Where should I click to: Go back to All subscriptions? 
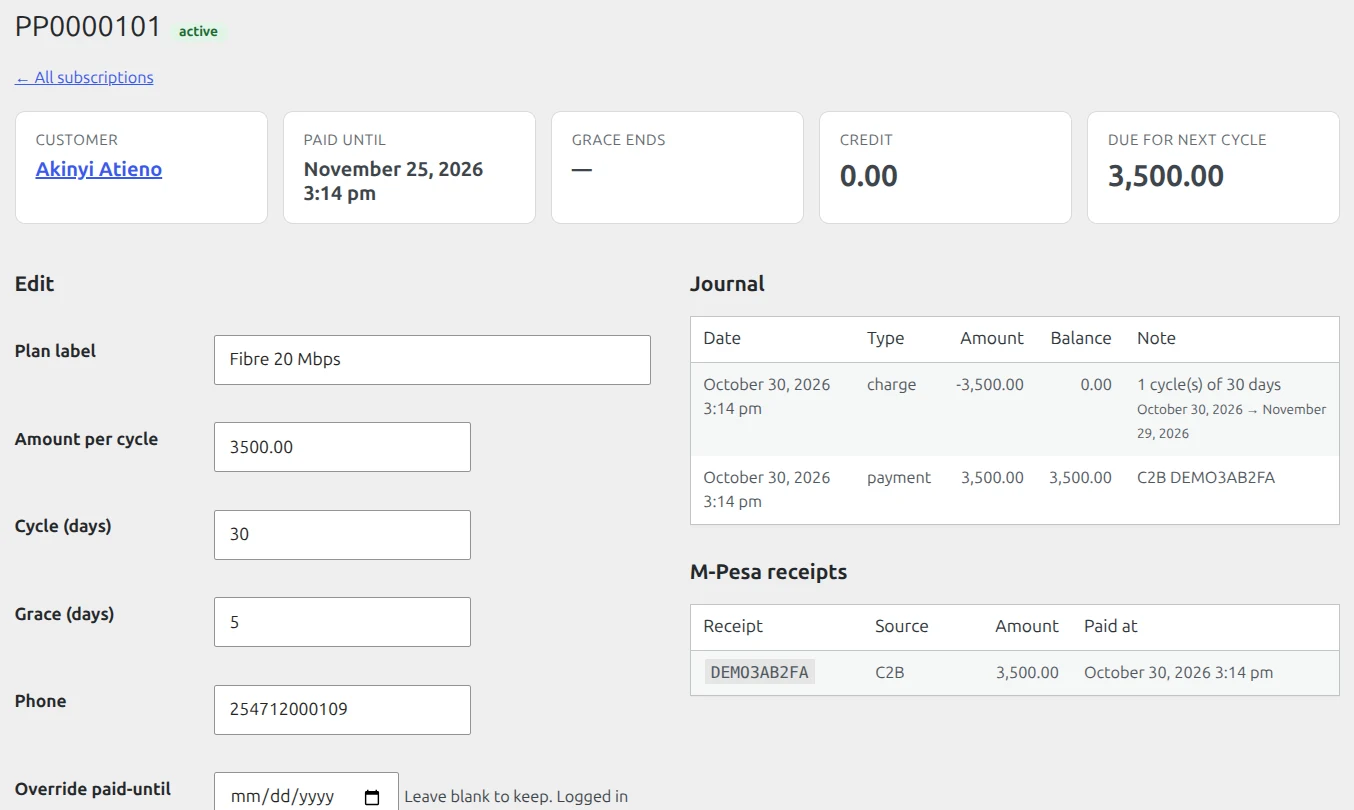coord(84,77)
